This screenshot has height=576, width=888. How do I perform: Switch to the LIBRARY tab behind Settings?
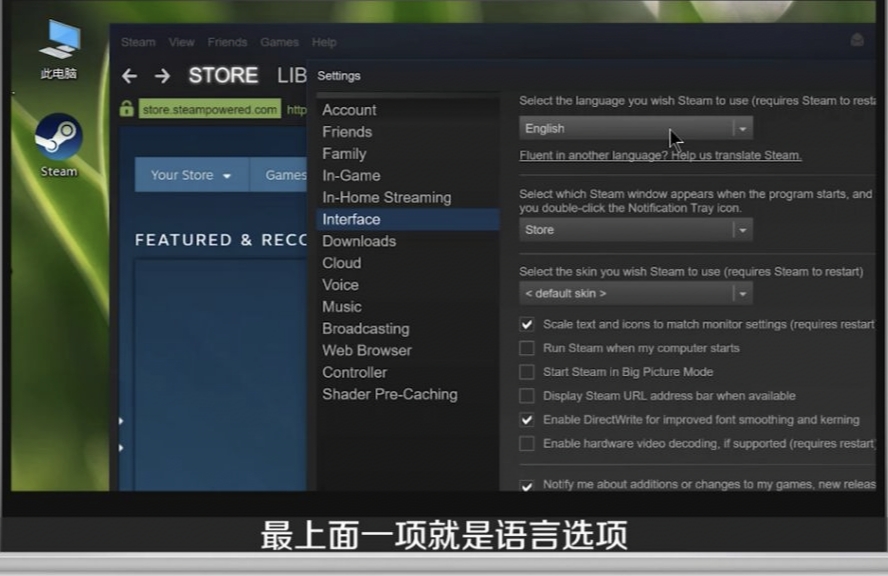[x=292, y=75]
